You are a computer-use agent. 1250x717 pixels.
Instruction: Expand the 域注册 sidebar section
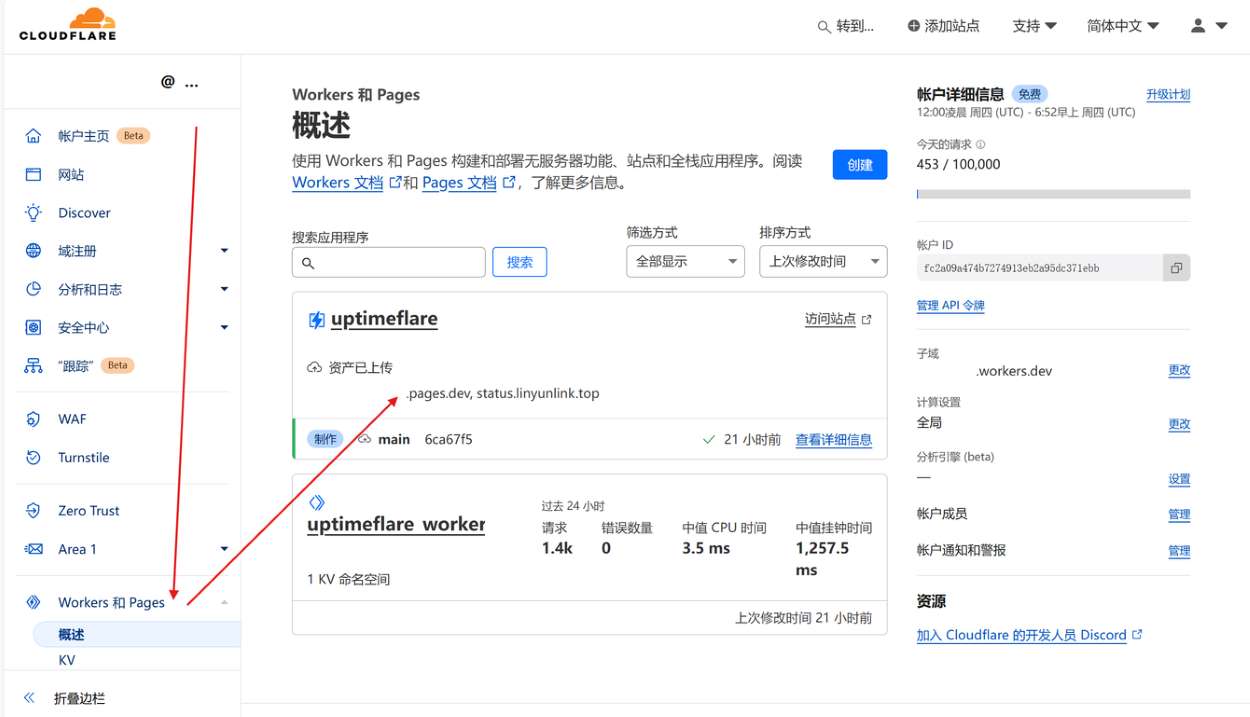(x=224, y=251)
